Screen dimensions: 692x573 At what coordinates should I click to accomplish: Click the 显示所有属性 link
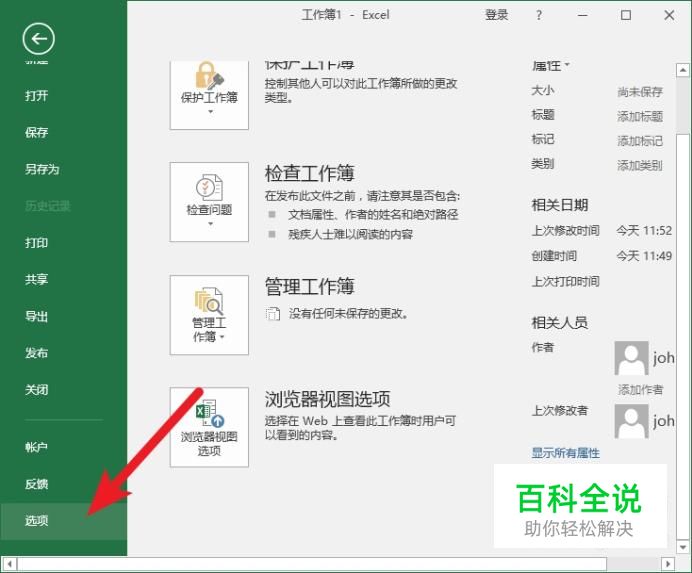coord(565,453)
